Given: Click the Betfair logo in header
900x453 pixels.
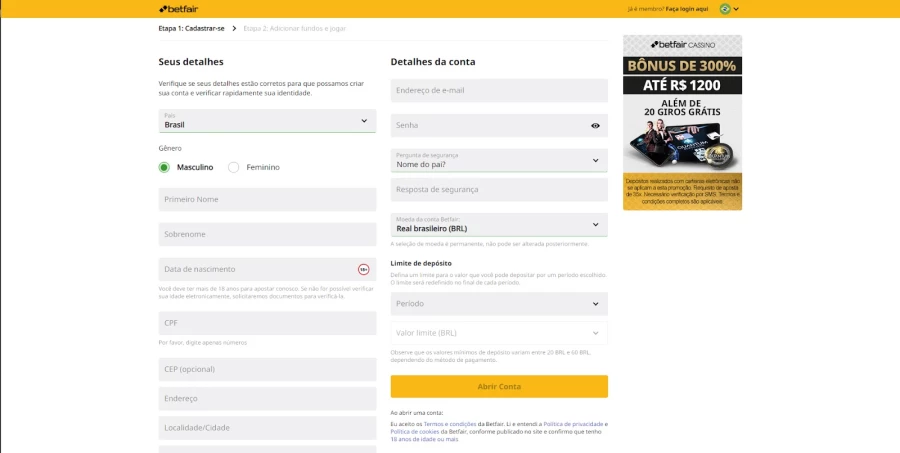Looking at the screenshot, I should pyautogui.click(x=179, y=9).
